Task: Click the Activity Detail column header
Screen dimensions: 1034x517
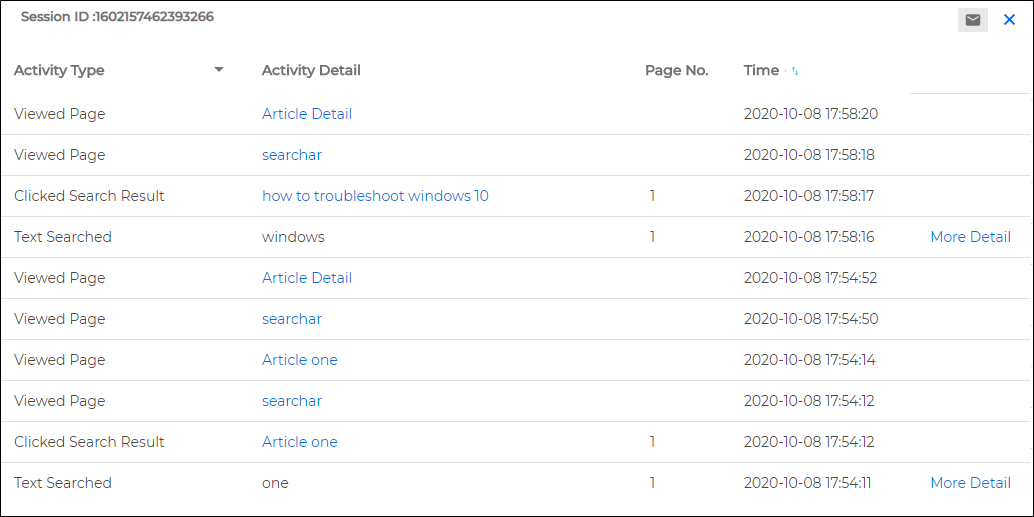Action: point(311,71)
